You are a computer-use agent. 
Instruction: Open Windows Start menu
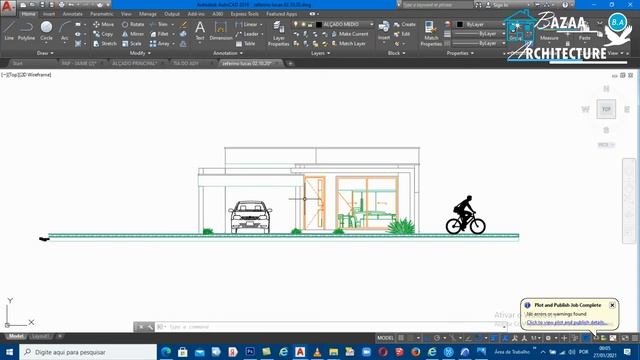[x=9, y=352]
